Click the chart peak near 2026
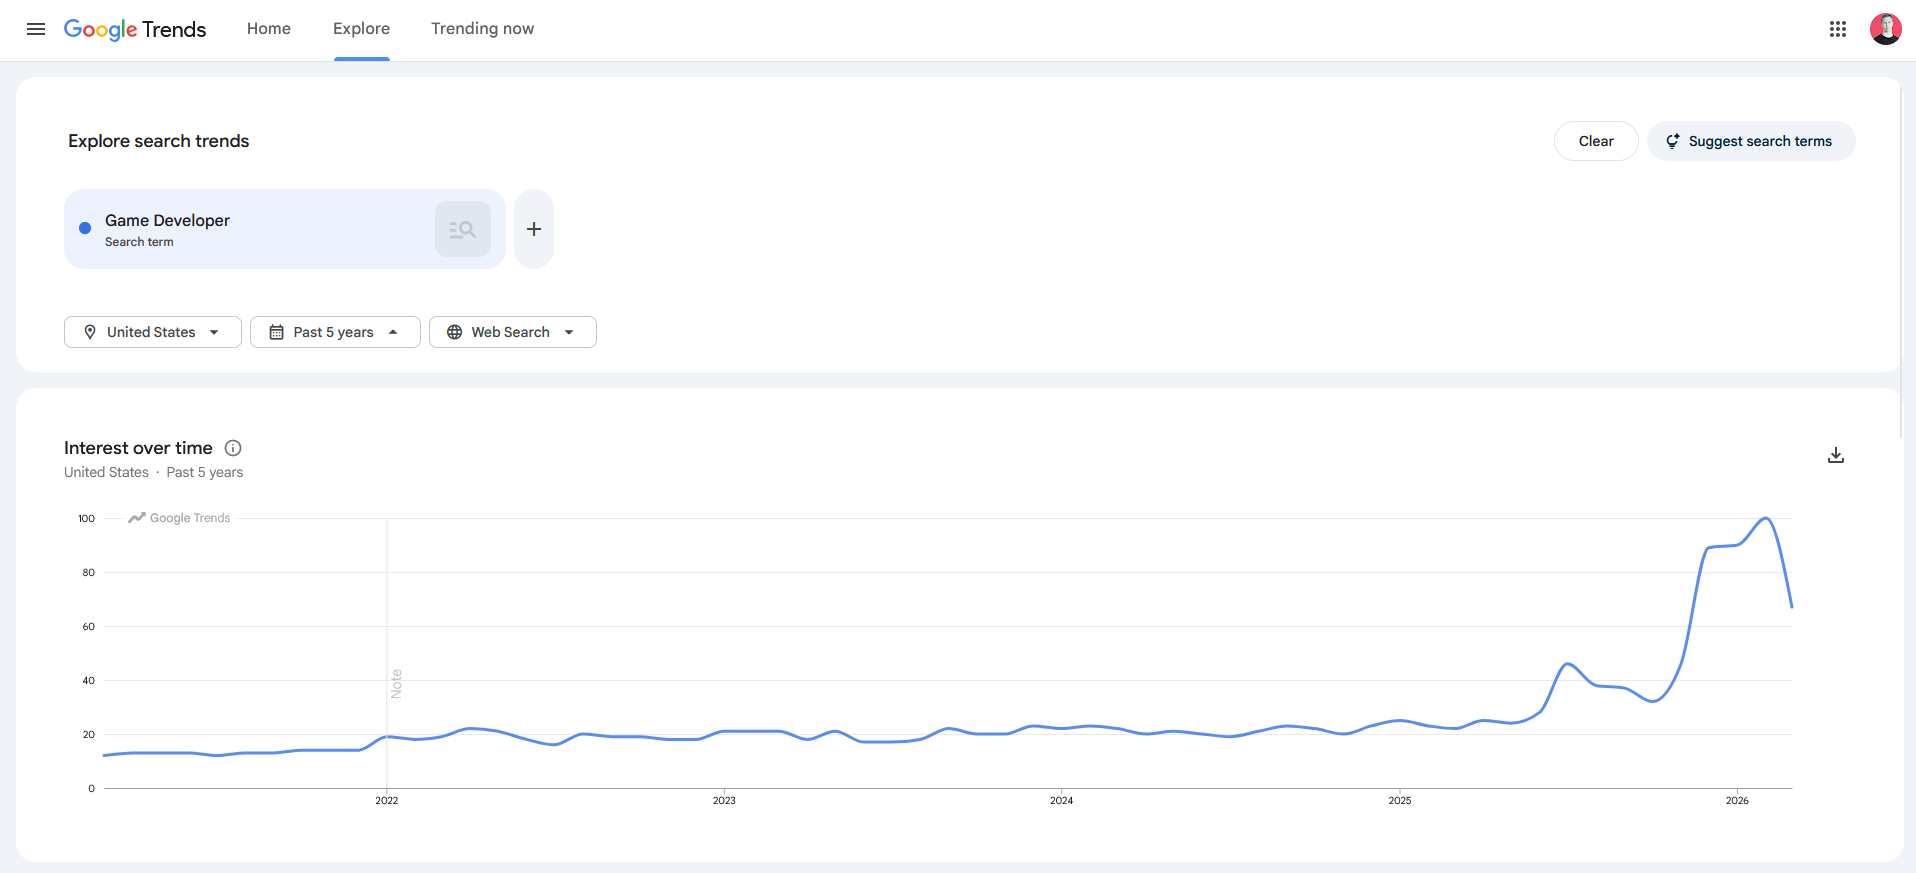This screenshot has height=873, width=1916. pyautogui.click(x=1766, y=518)
